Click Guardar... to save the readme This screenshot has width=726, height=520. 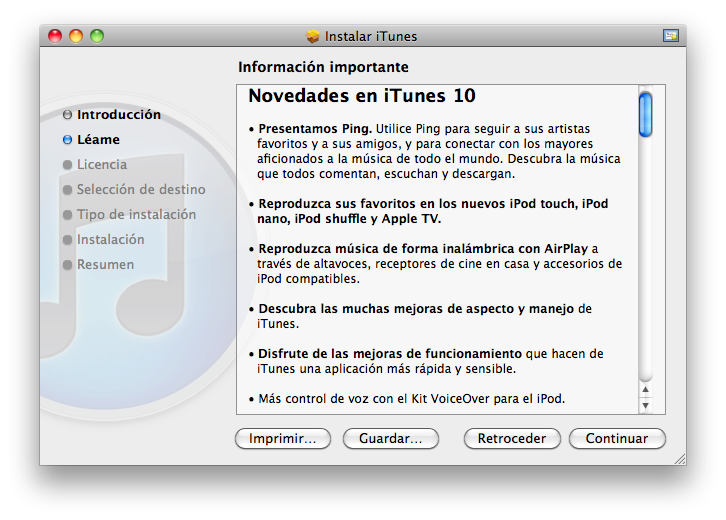(x=391, y=439)
